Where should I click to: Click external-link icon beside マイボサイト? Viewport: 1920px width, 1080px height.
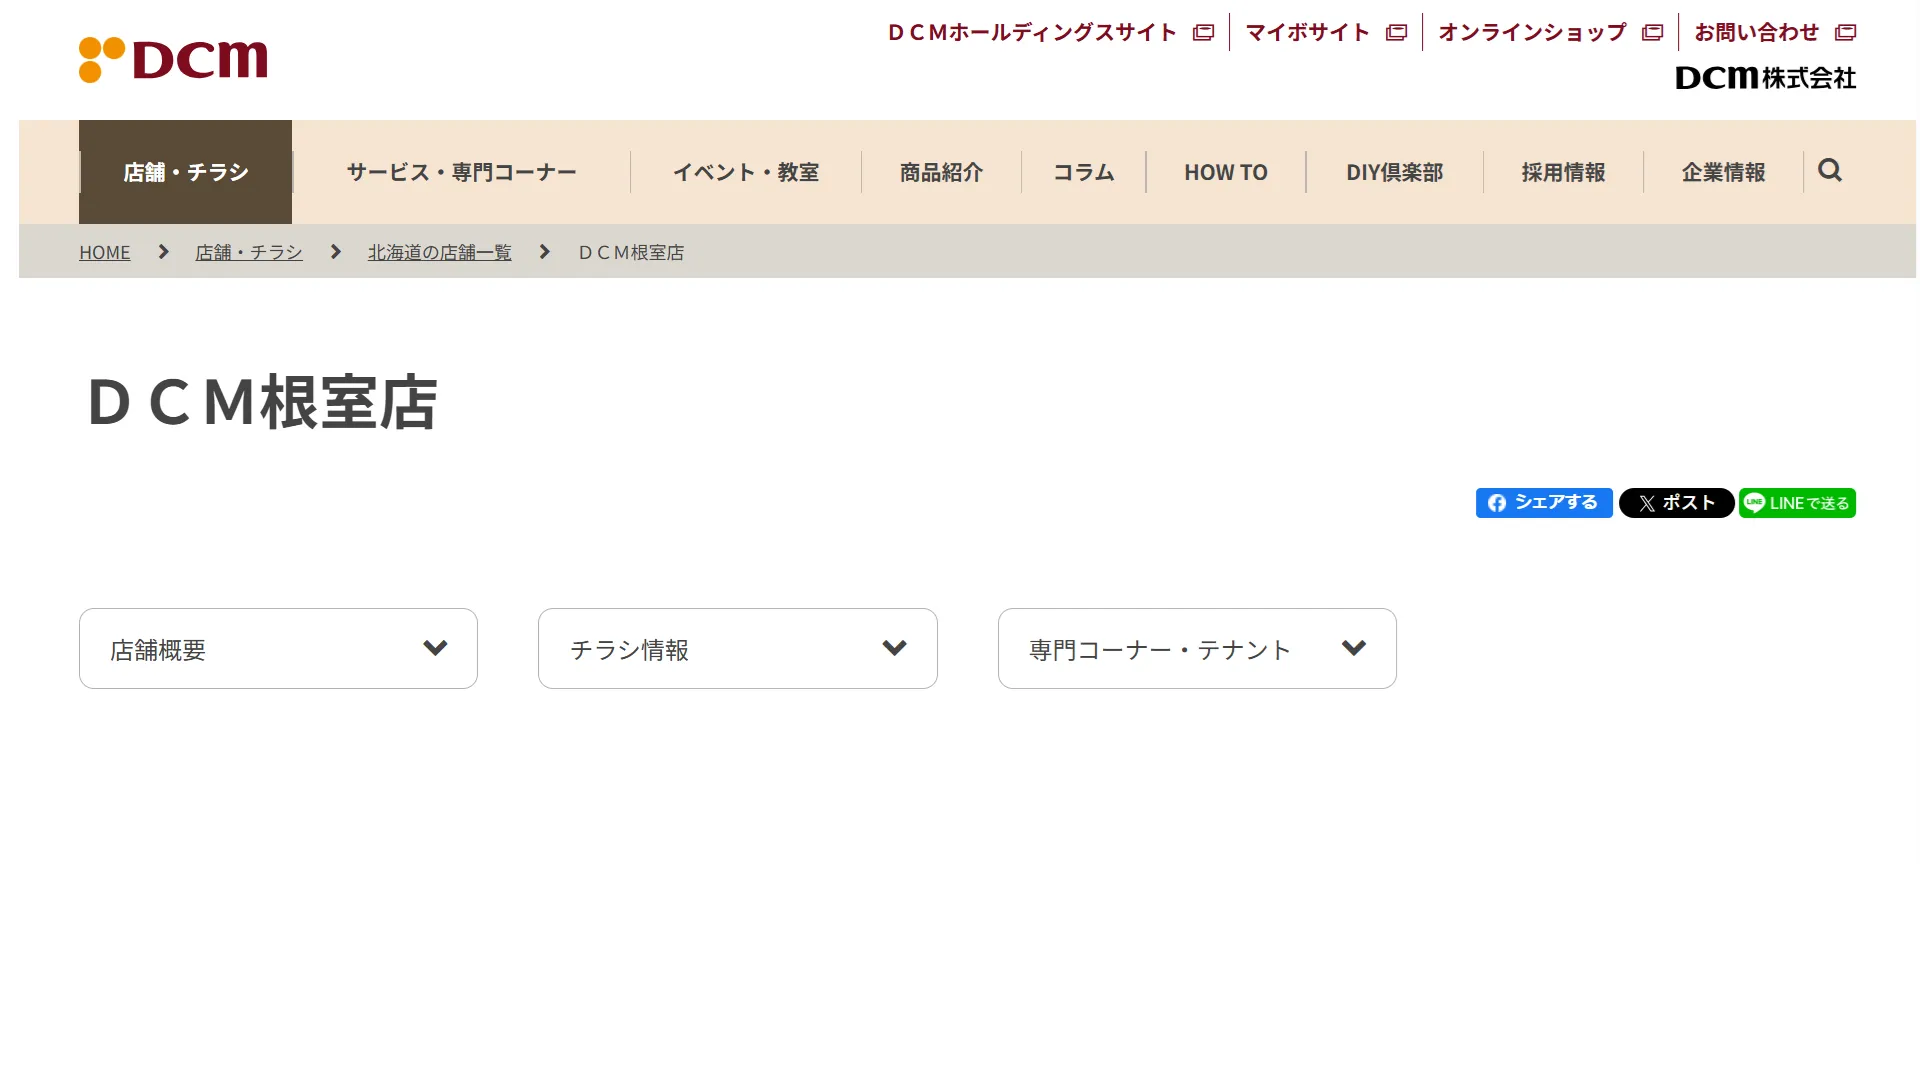coord(1396,33)
